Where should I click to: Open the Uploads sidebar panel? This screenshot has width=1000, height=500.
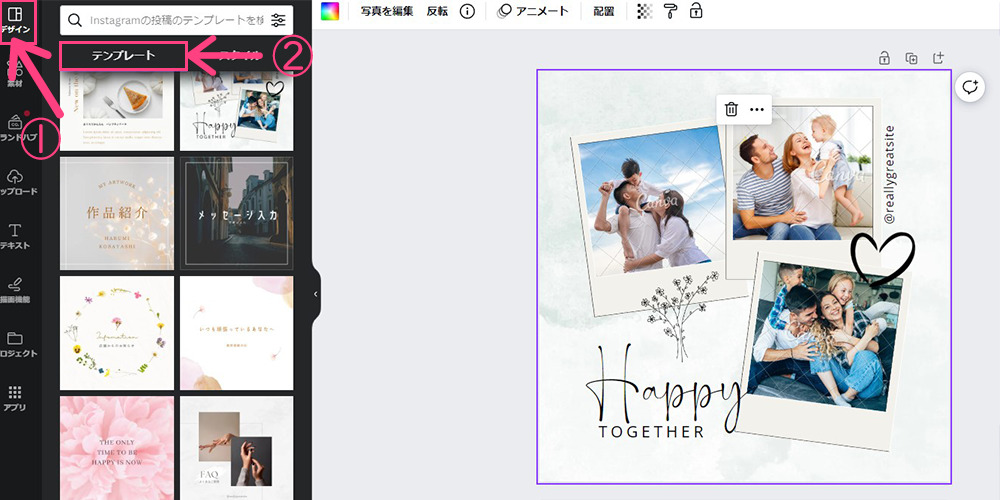15,182
